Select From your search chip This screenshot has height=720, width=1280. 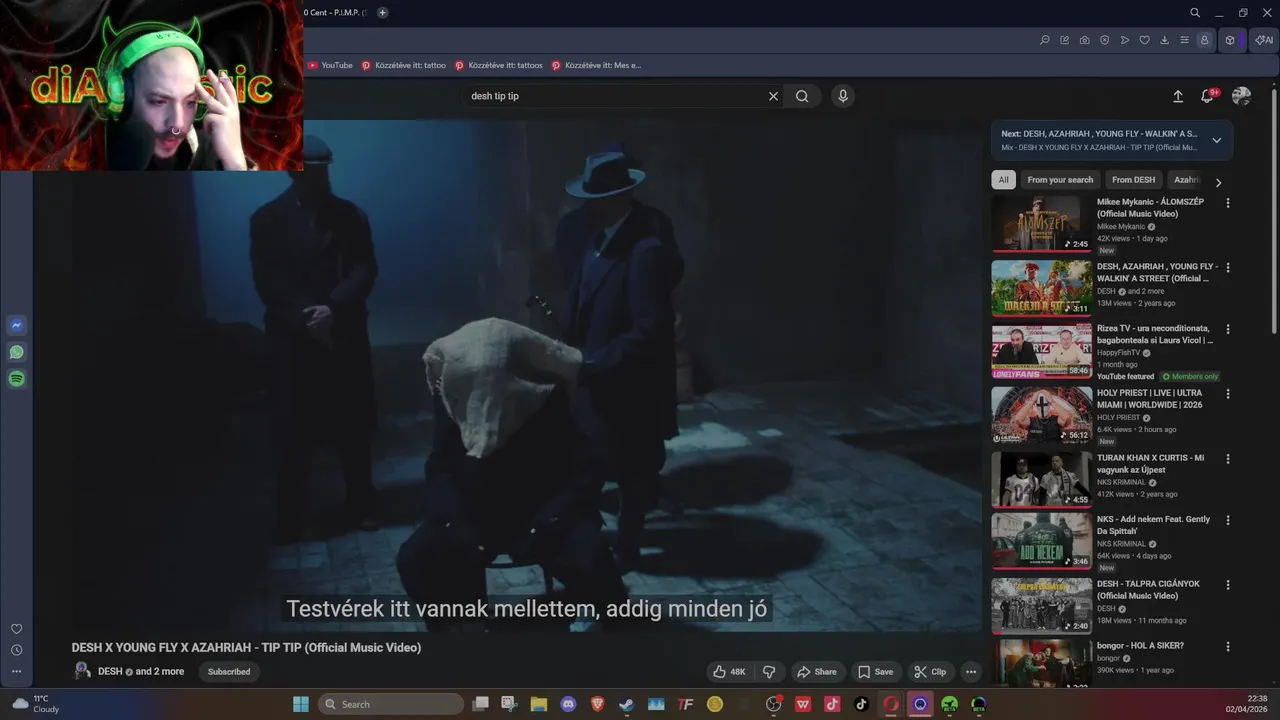[1060, 180]
